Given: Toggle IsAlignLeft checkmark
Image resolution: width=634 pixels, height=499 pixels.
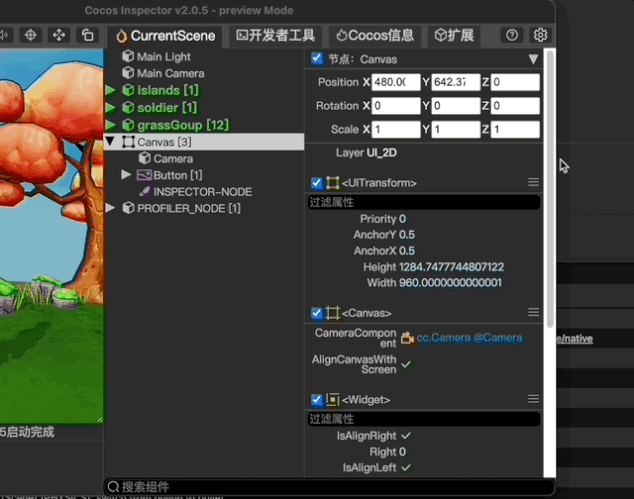Looking at the screenshot, I should [x=406, y=468].
